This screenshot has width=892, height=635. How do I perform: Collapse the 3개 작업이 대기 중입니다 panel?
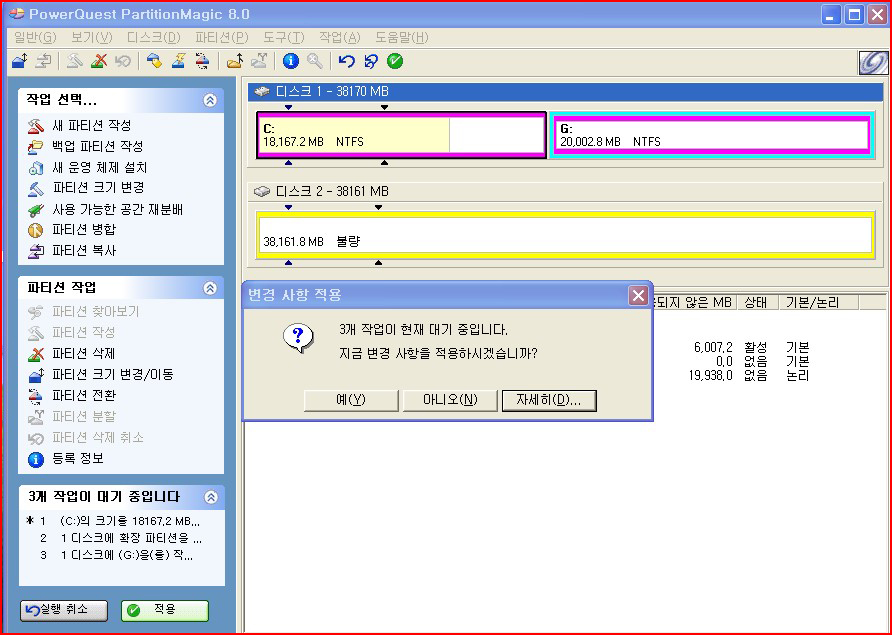pyautogui.click(x=210, y=497)
